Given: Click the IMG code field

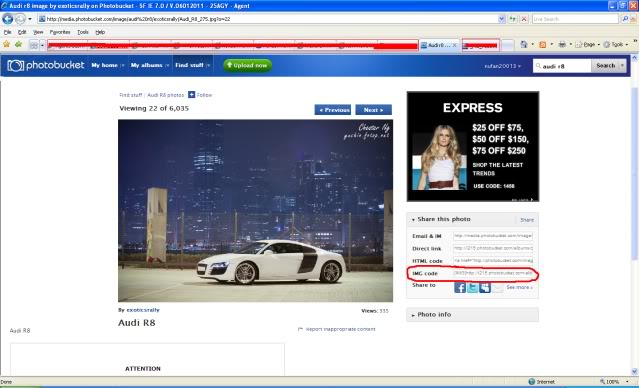Looking at the screenshot, I should 493,273.
